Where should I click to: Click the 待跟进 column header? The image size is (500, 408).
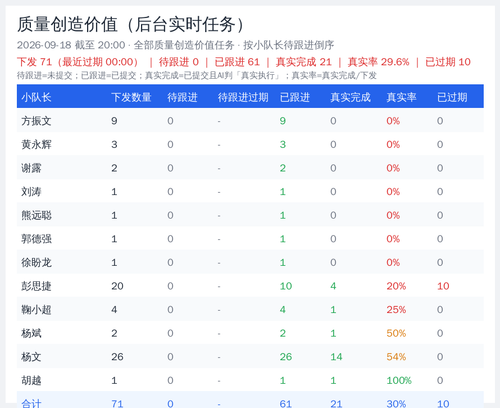pos(182,97)
